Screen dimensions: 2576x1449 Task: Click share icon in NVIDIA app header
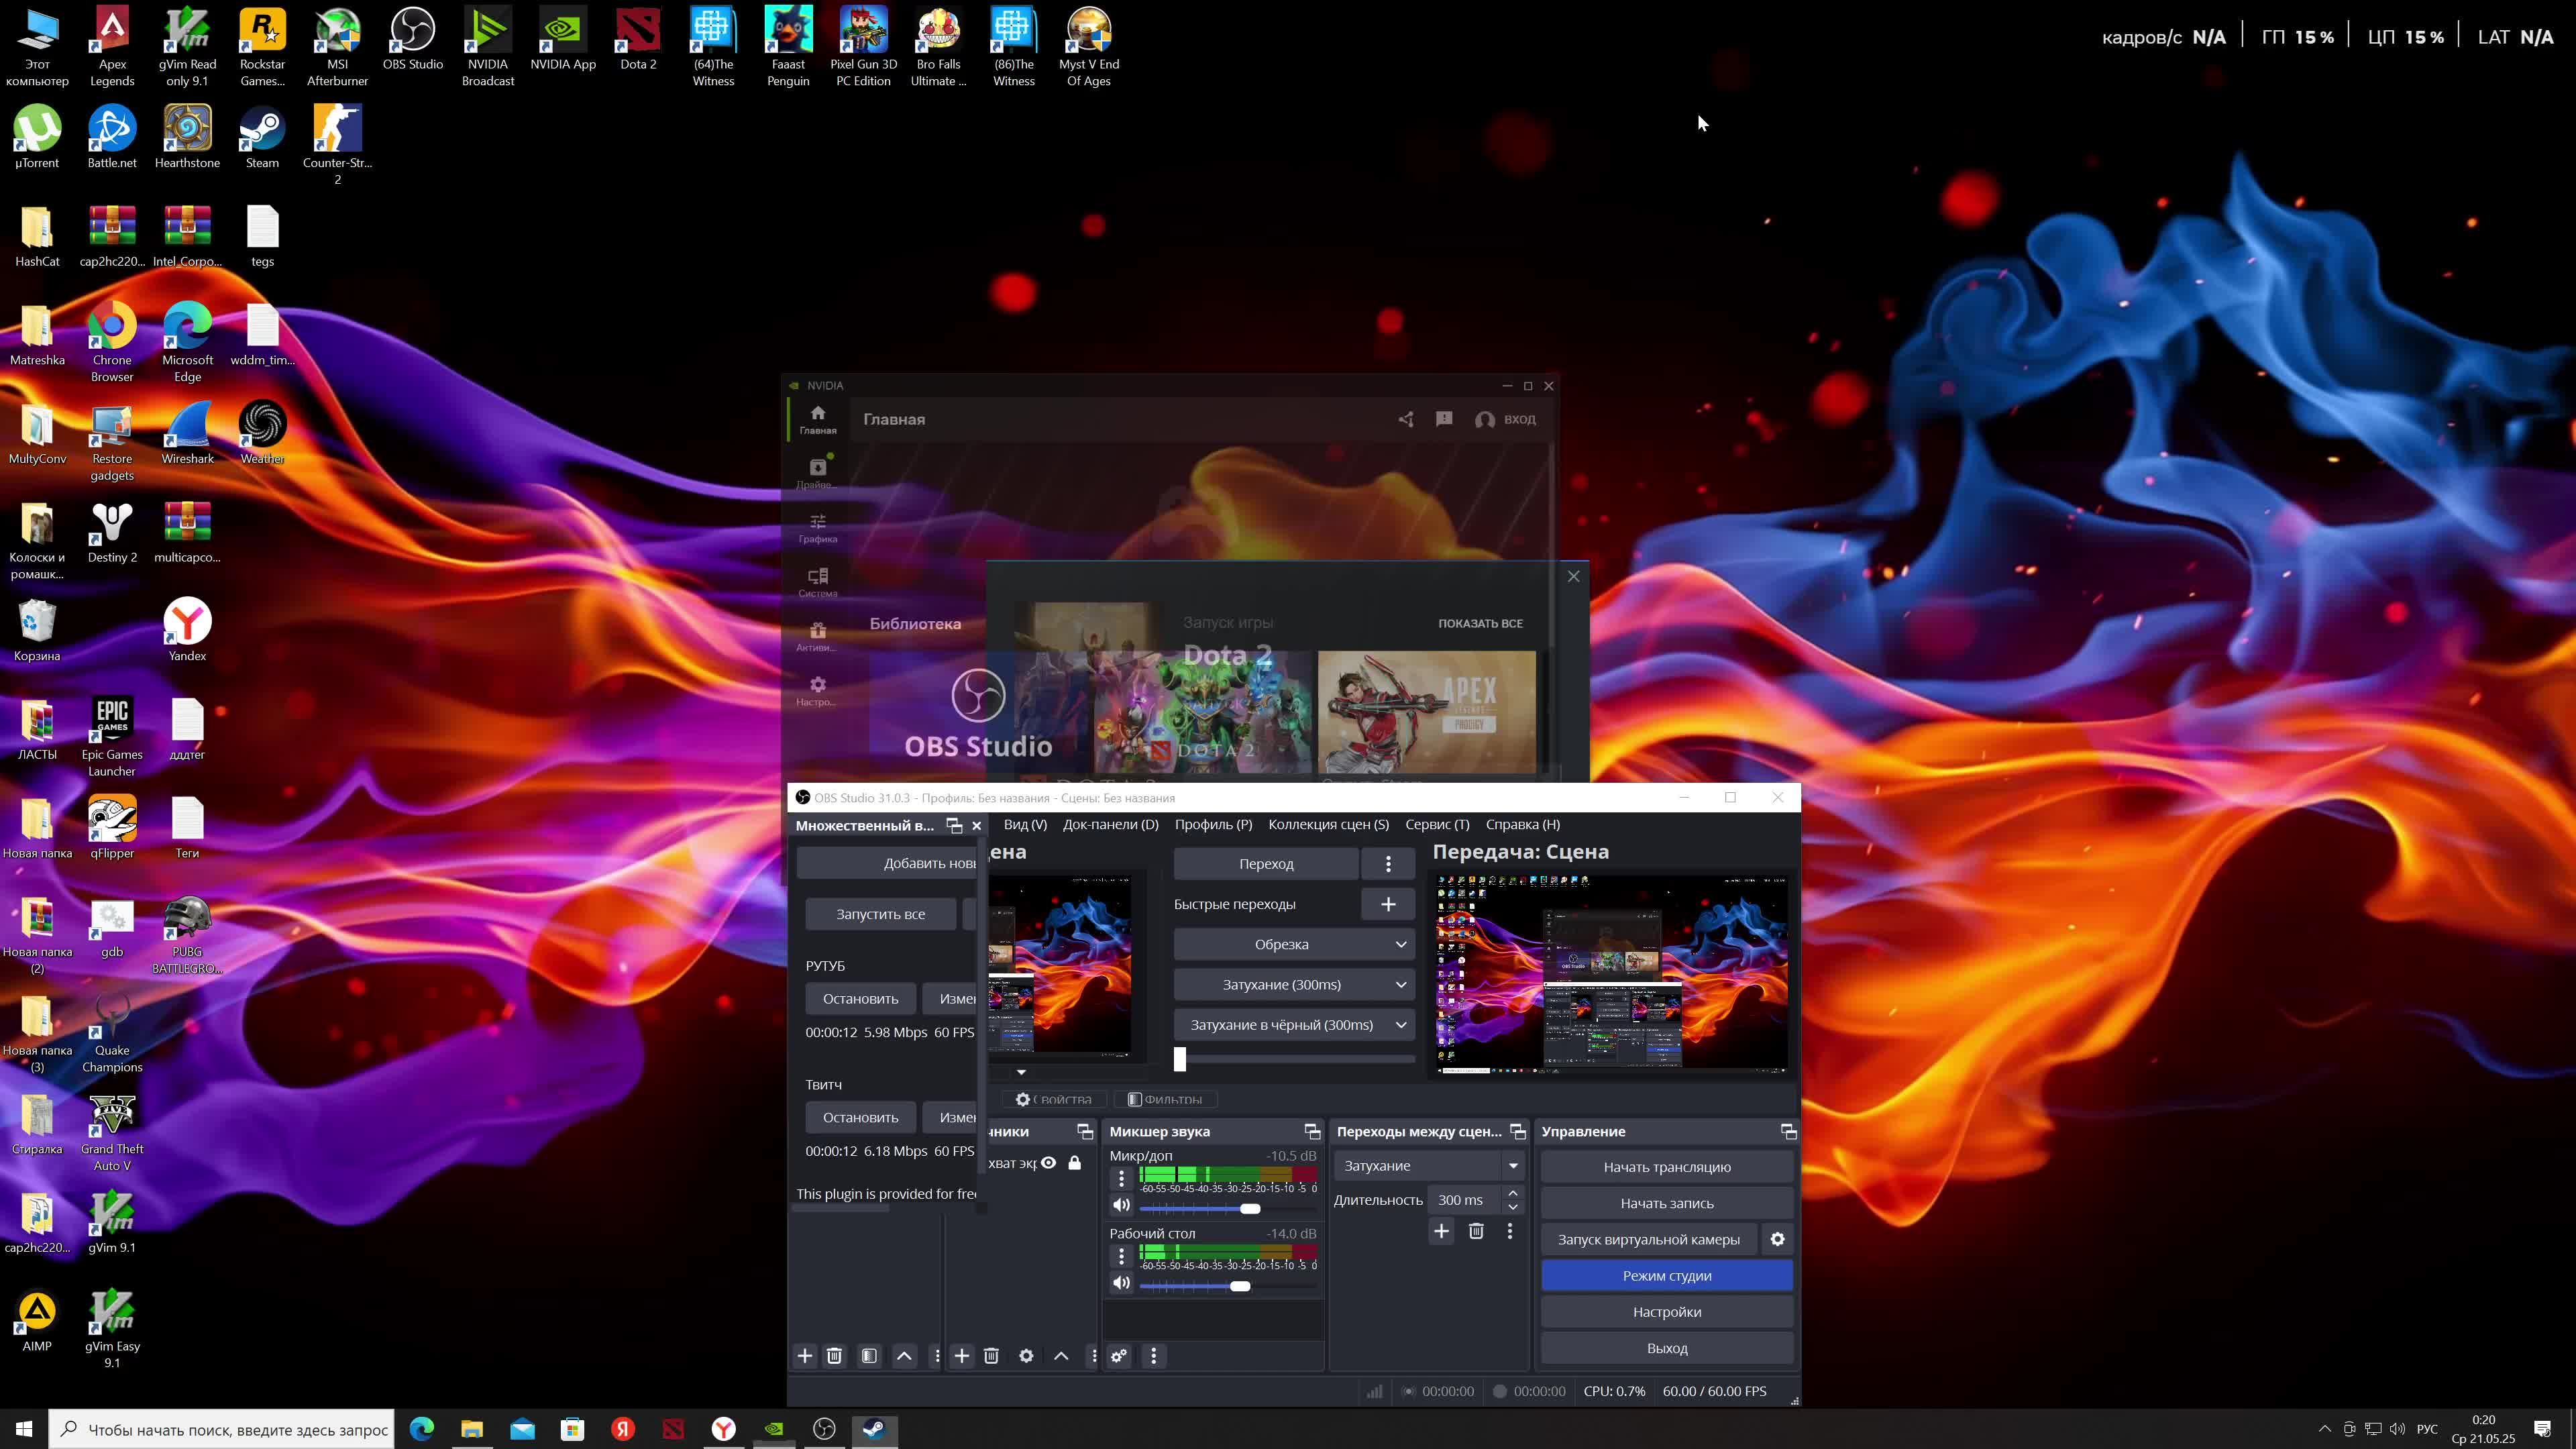click(1406, 419)
